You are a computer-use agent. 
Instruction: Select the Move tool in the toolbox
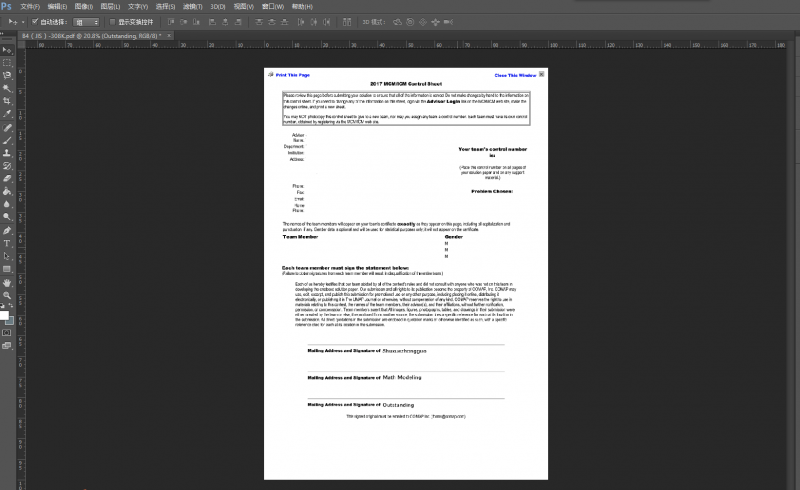pyautogui.click(x=7, y=49)
